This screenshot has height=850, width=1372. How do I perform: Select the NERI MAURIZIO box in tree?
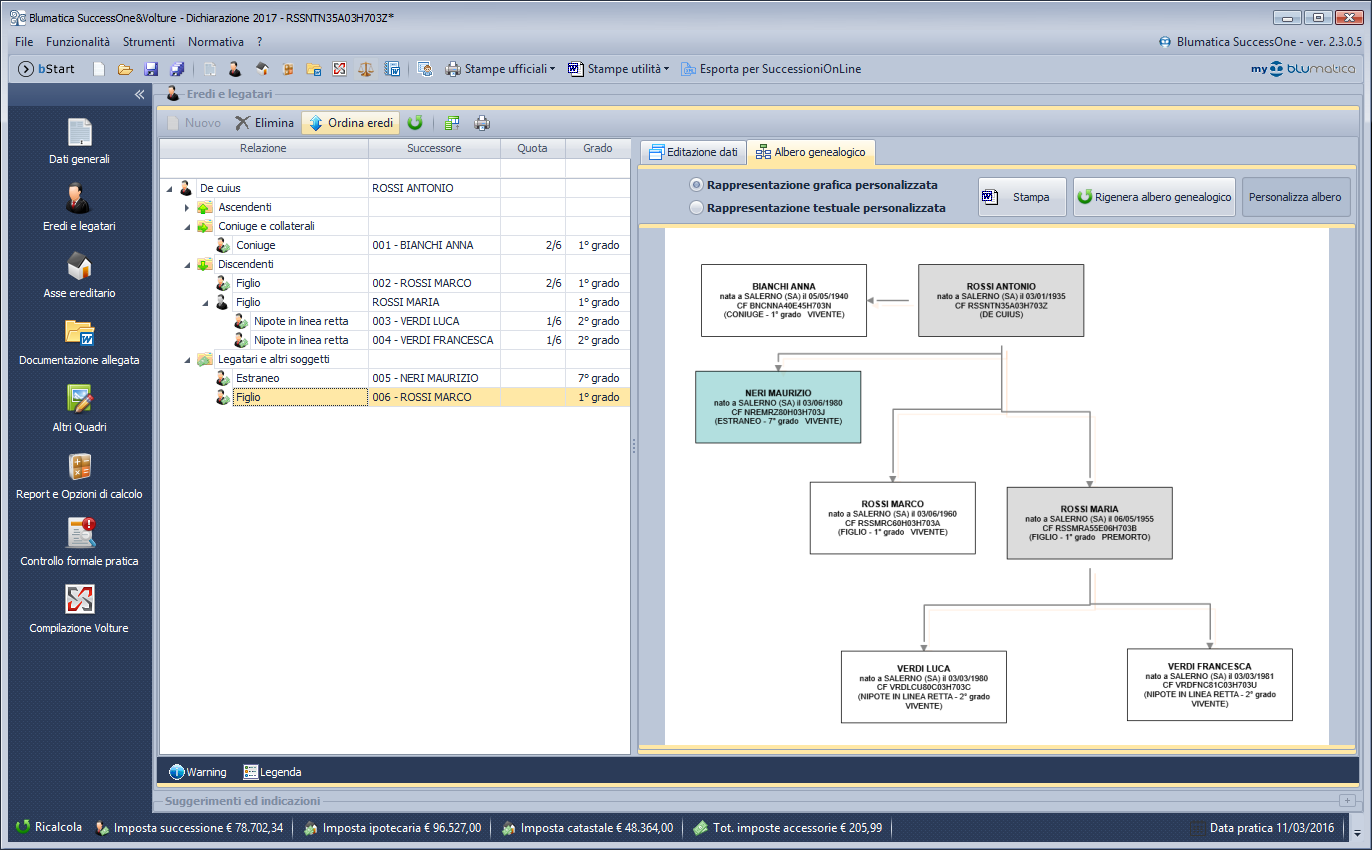pyautogui.click(x=778, y=407)
